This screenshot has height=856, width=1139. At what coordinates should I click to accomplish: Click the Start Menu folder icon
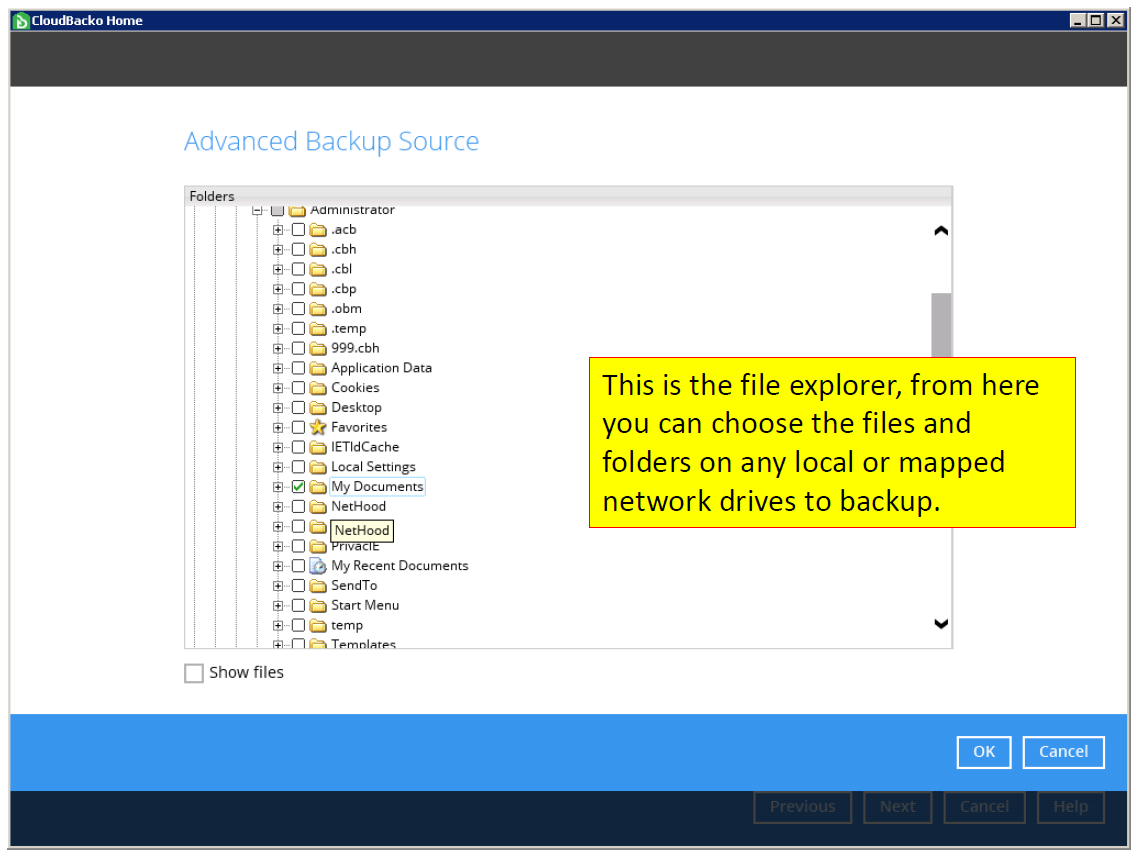318,605
